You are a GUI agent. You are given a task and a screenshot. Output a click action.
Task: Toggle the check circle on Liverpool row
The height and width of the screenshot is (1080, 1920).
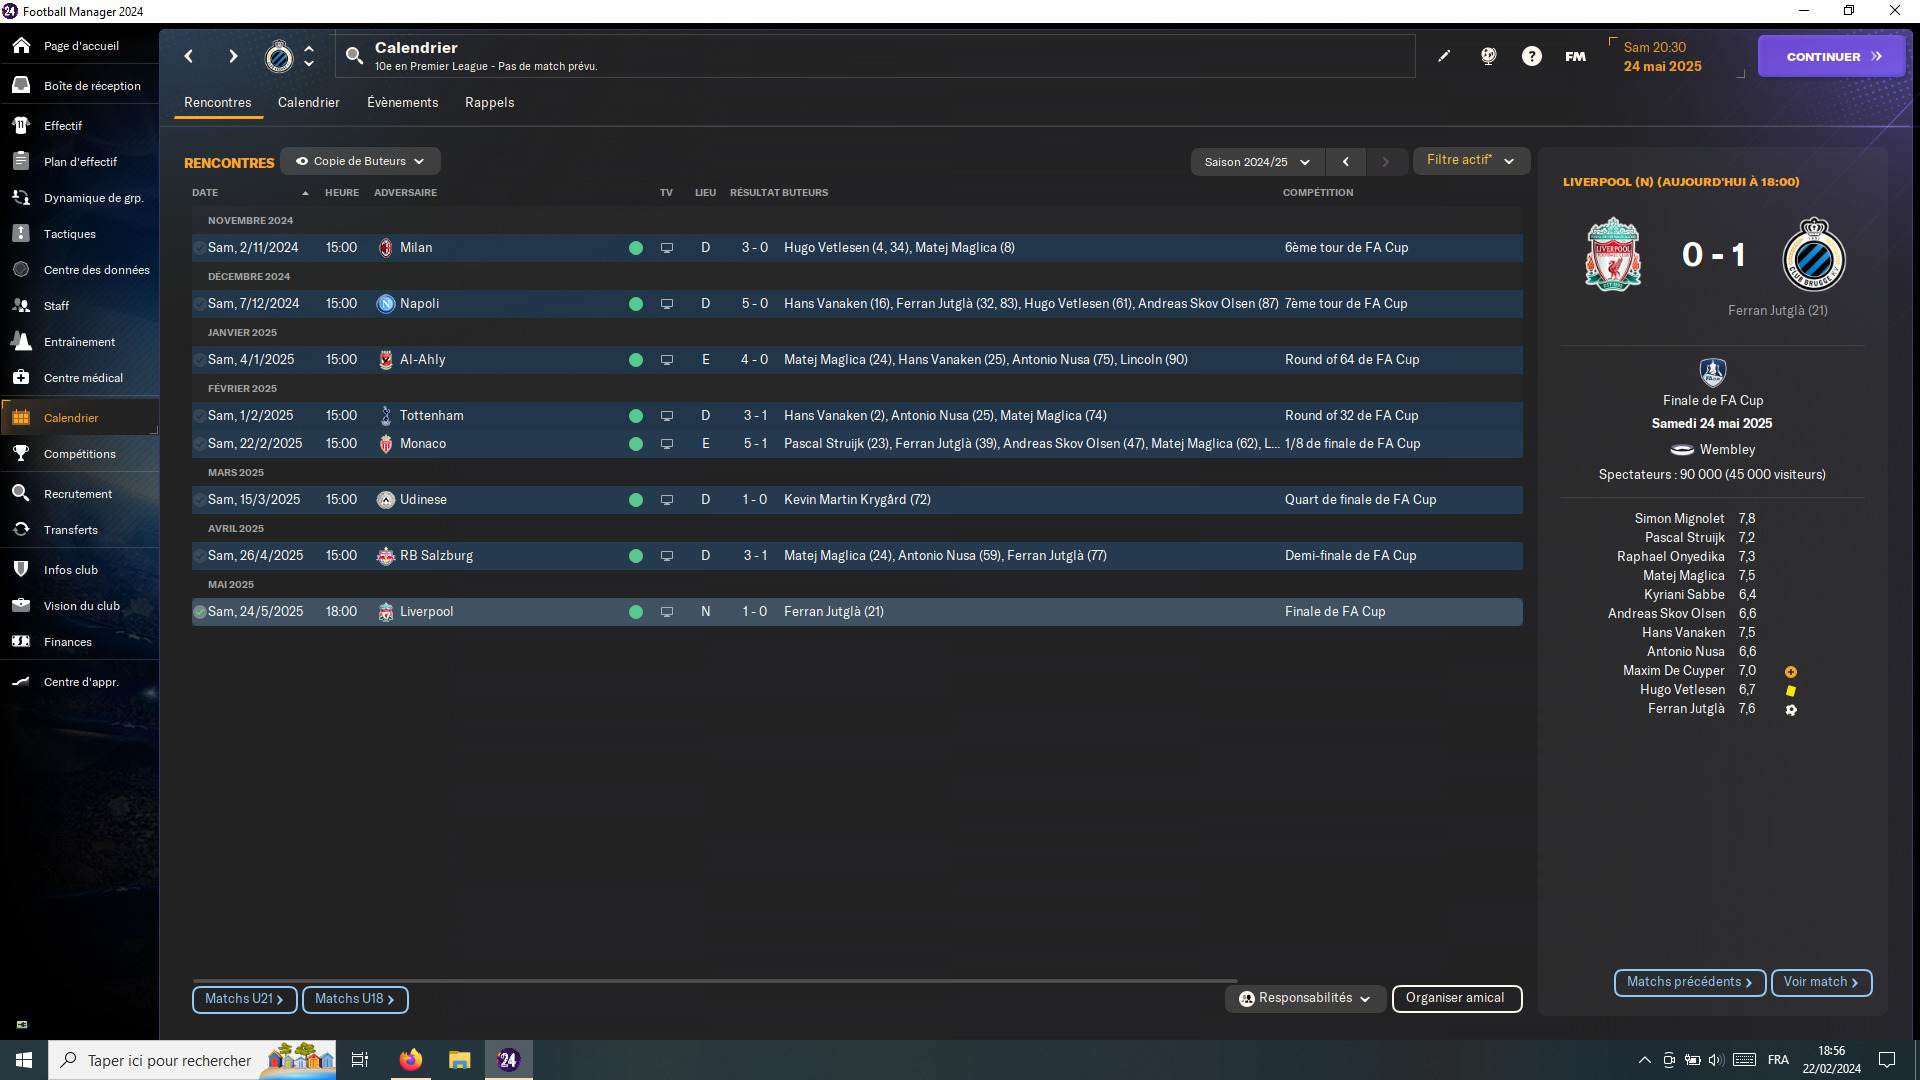point(200,612)
